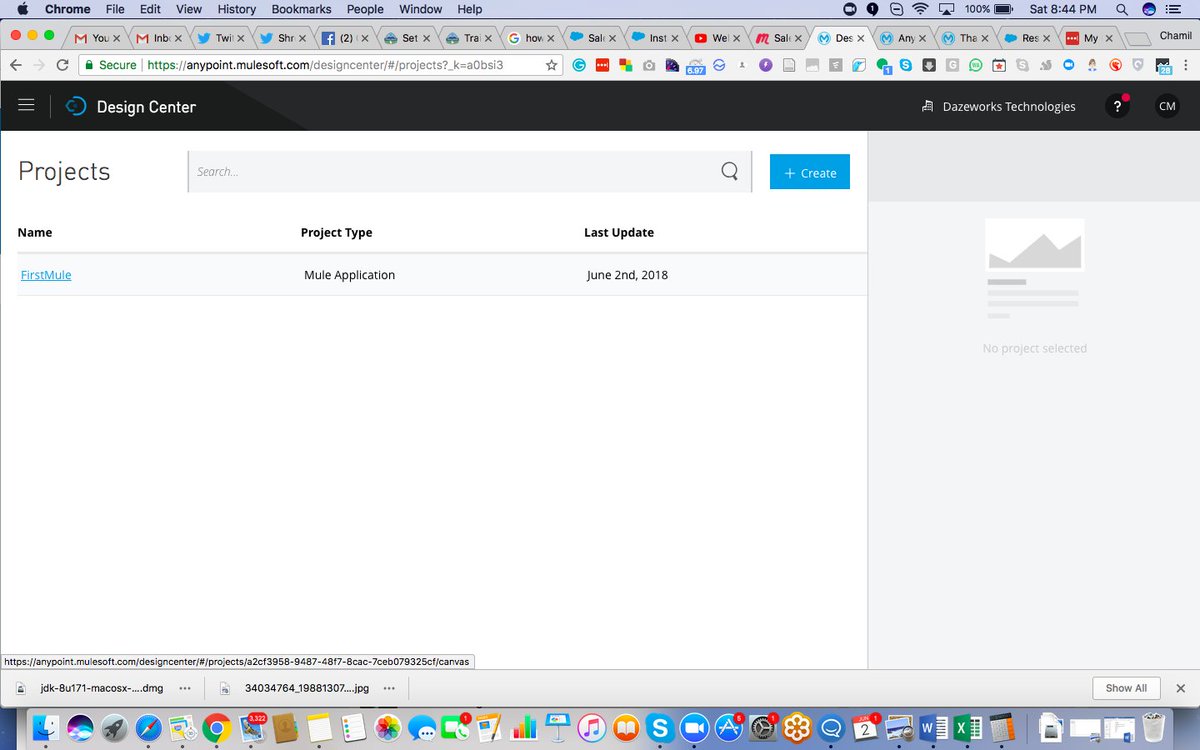Open options for the jdk-8u171 download
This screenshot has height=750, width=1200.
coord(185,688)
